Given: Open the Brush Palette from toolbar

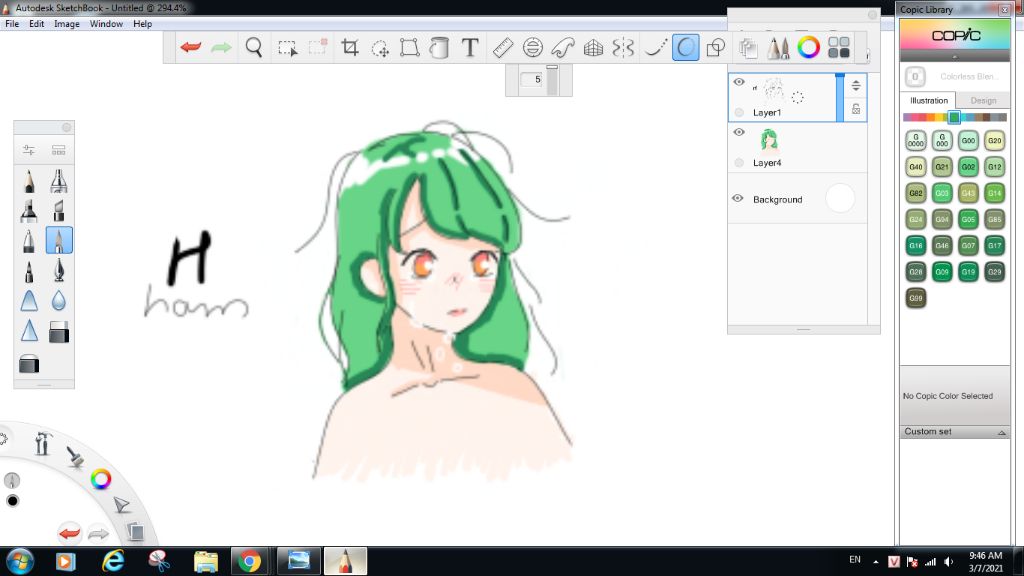Looking at the screenshot, I should coord(778,47).
